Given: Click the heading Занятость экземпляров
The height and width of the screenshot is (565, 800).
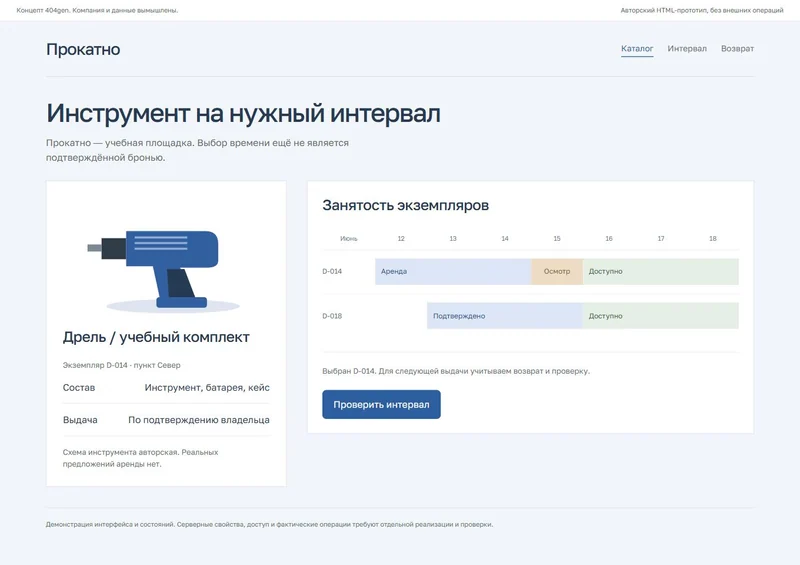Looking at the screenshot, I should tap(406, 205).
